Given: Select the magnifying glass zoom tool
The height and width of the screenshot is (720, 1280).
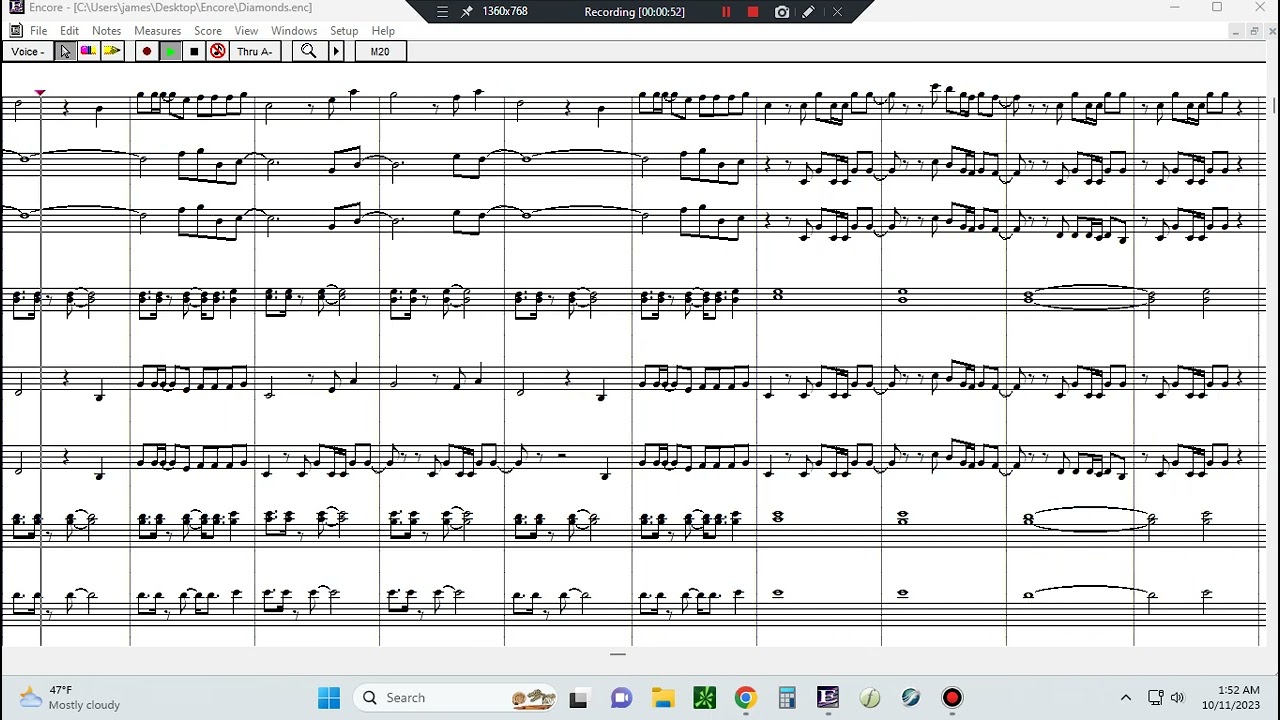Looking at the screenshot, I should coord(309,51).
